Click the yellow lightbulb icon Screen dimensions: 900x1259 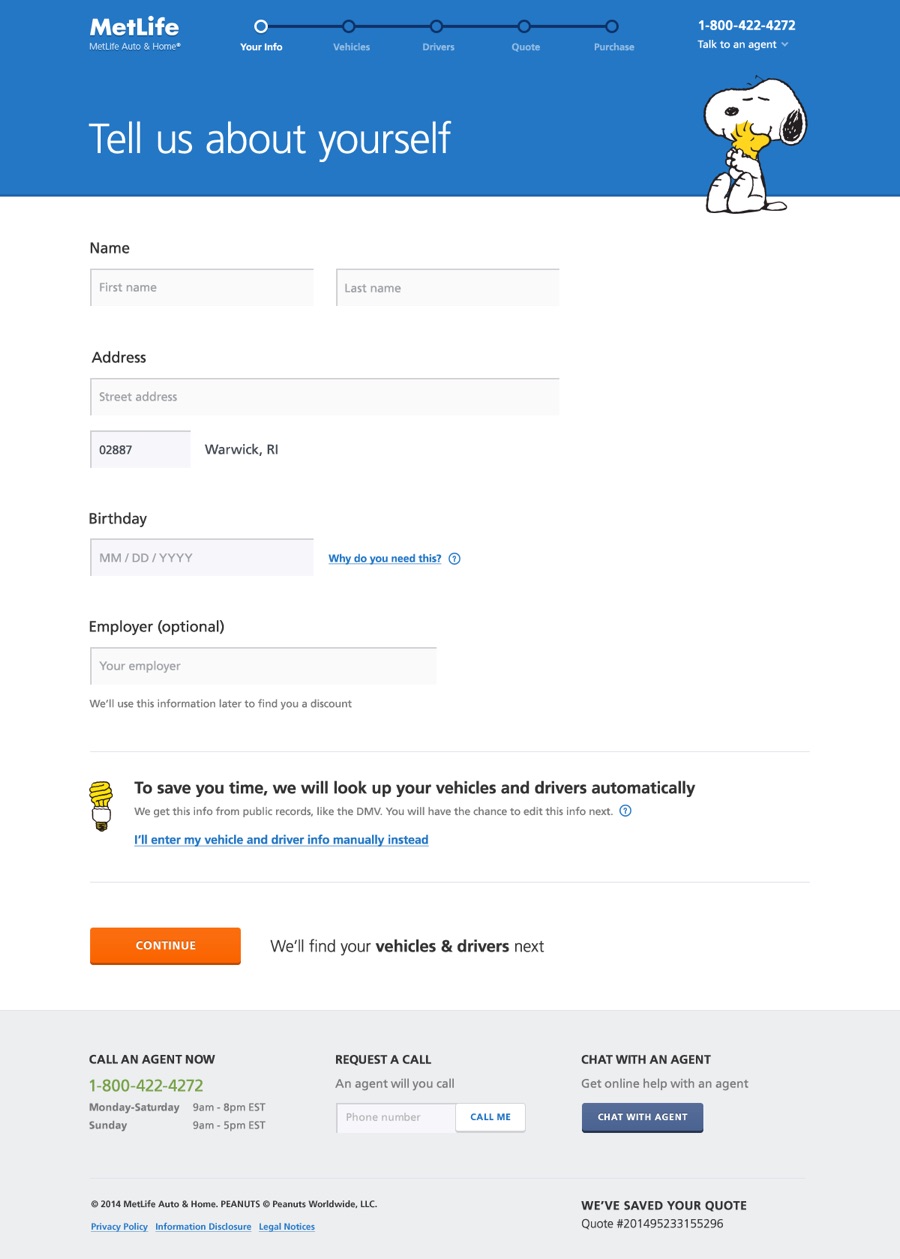coord(101,805)
